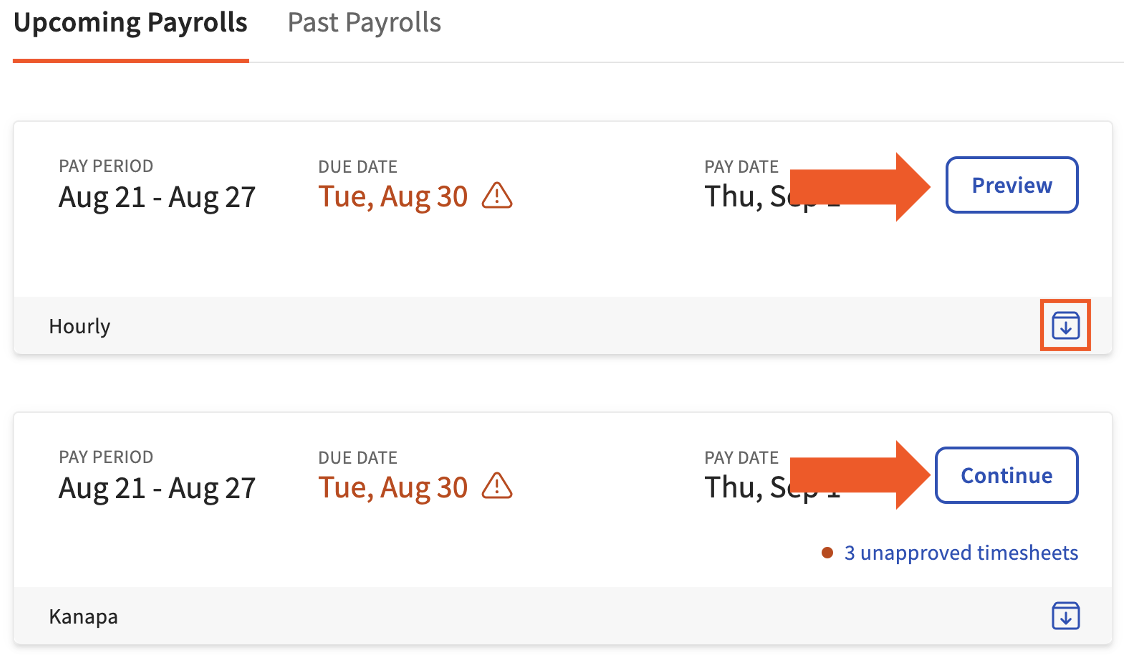This screenshot has height=656, width=1126.
Task: Click the orange dot beside unapproved timesheets
Action: (826, 552)
